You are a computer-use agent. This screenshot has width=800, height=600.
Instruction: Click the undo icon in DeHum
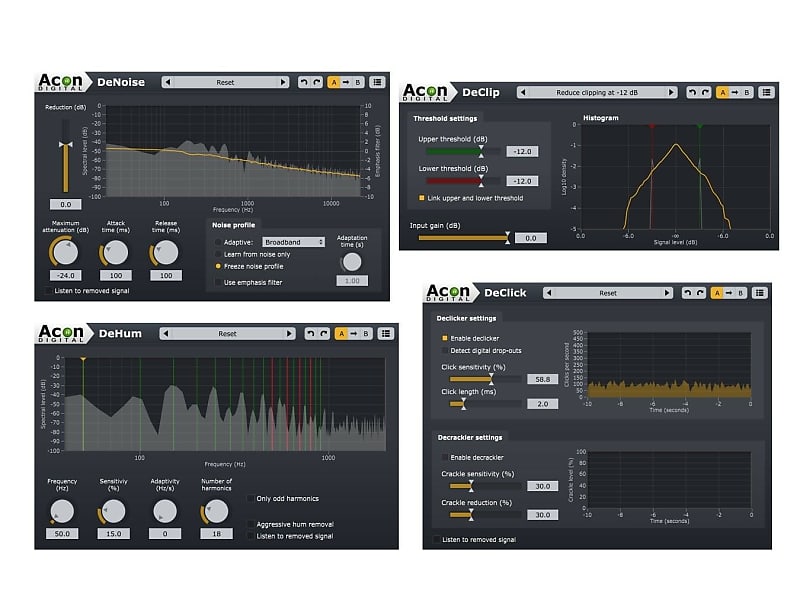(311, 335)
